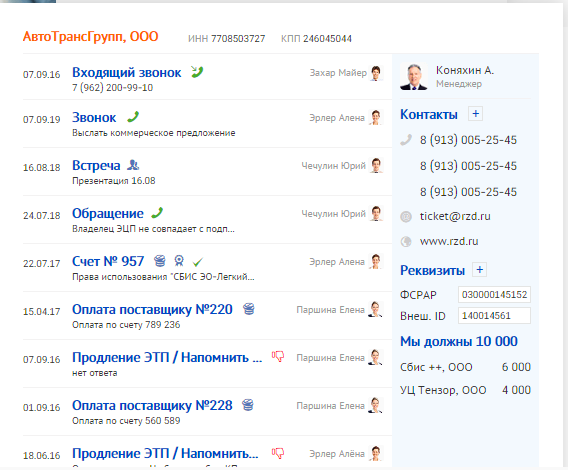
Task: Click Права использования "СБИС ЭО-Легкий... text
Action: pos(163,277)
